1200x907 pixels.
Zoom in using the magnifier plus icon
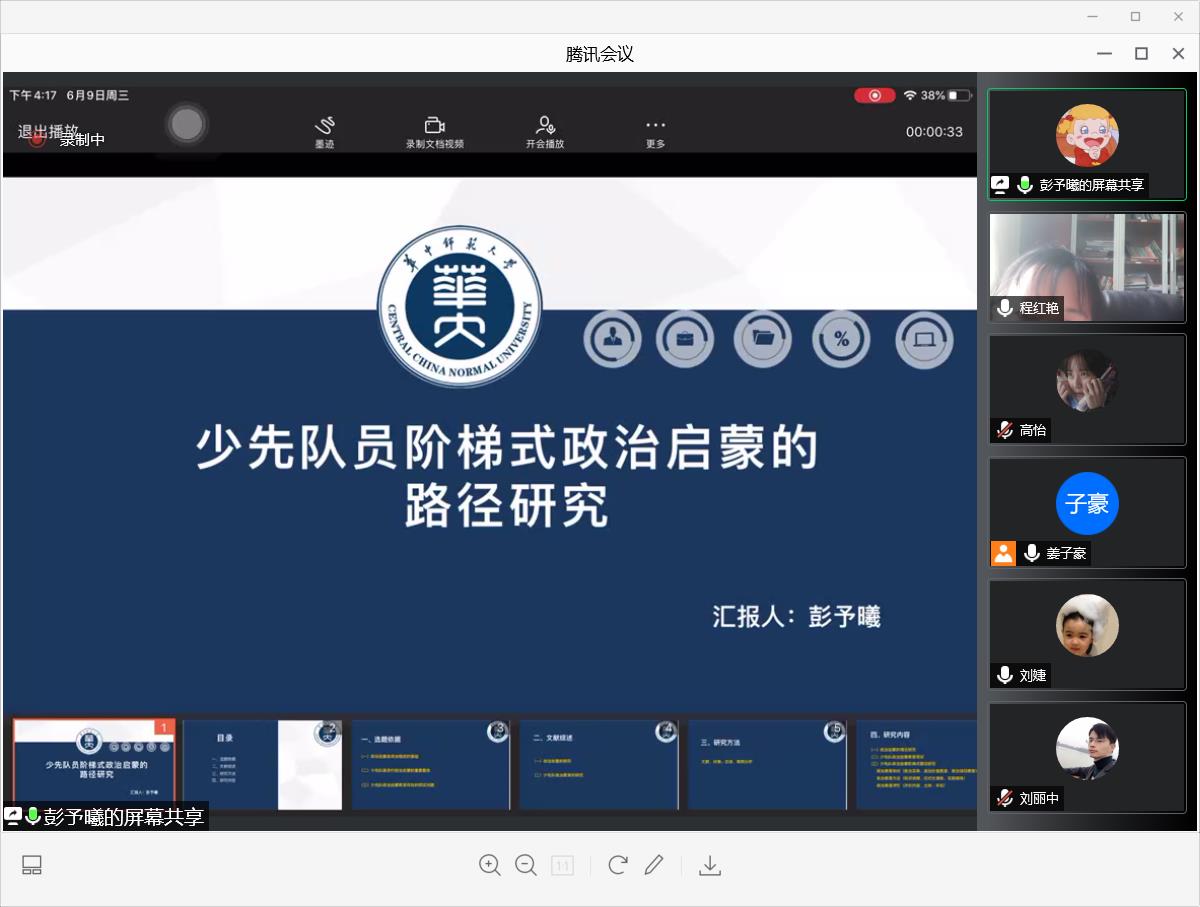point(489,865)
